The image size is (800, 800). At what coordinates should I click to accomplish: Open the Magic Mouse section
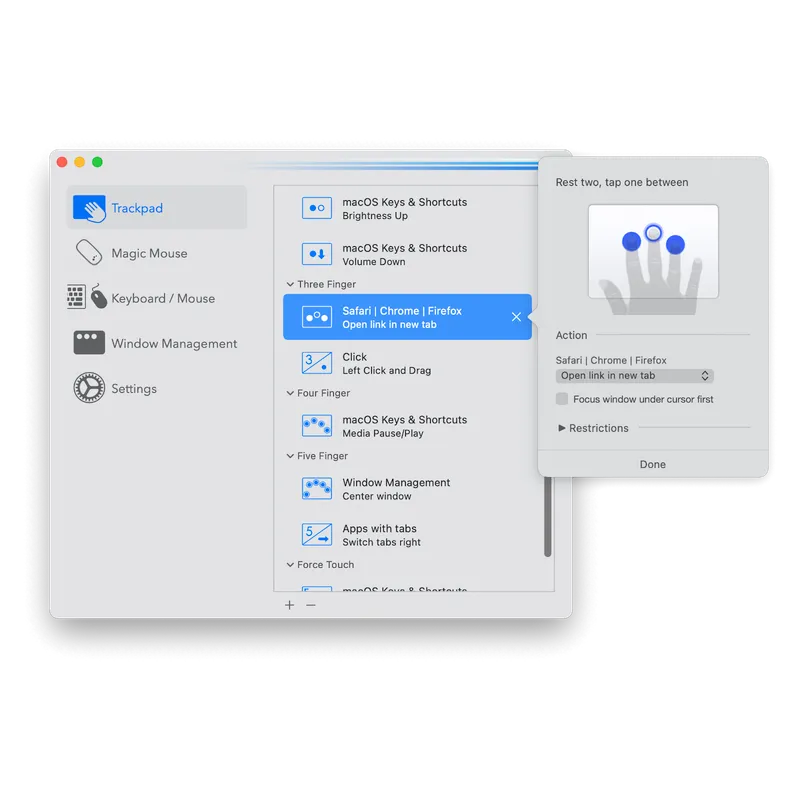[x=148, y=254]
